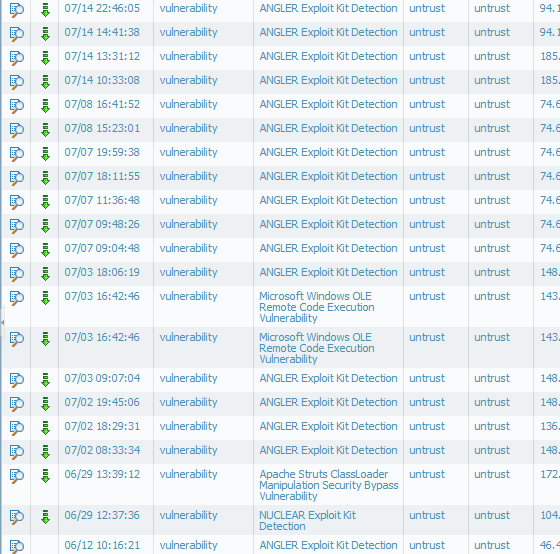Open log details for 07/14 13:31:12 entry
The height and width of the screenshot is (554, 560).
[16, 58]
